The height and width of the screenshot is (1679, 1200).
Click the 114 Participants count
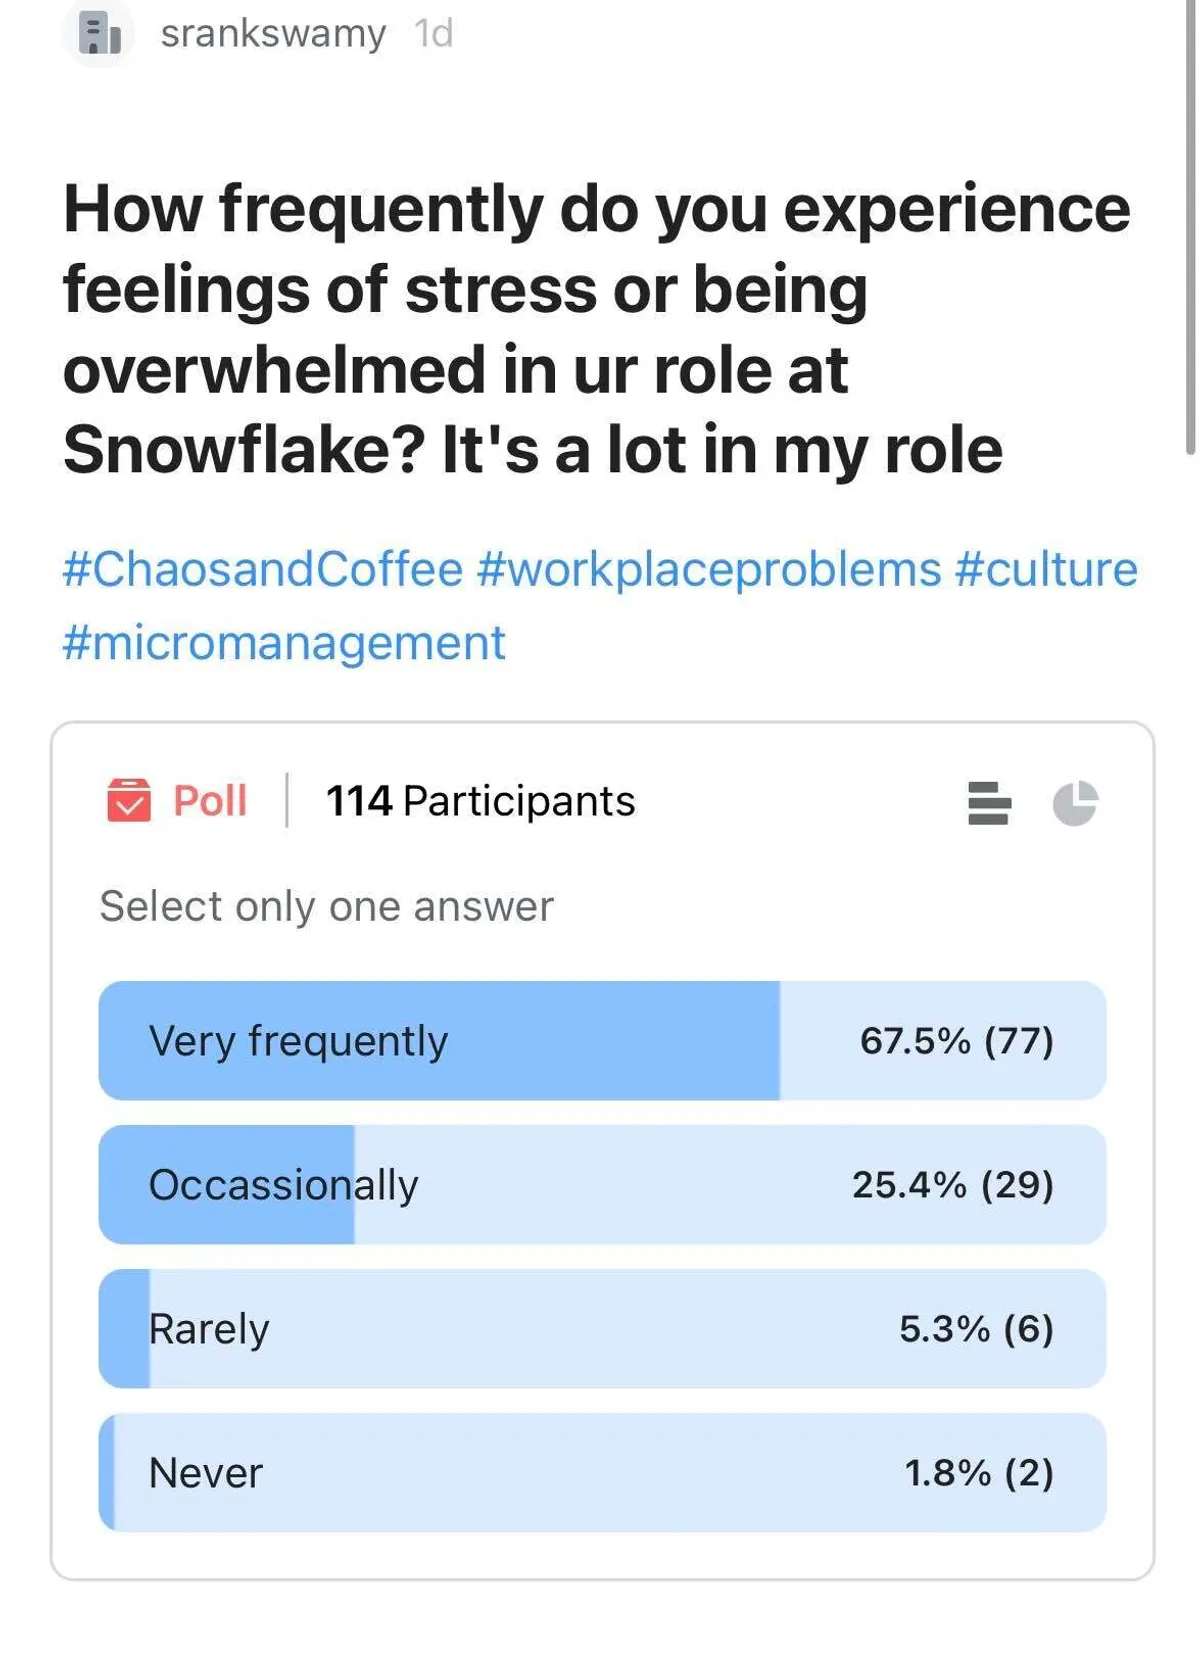pos(480,800)
